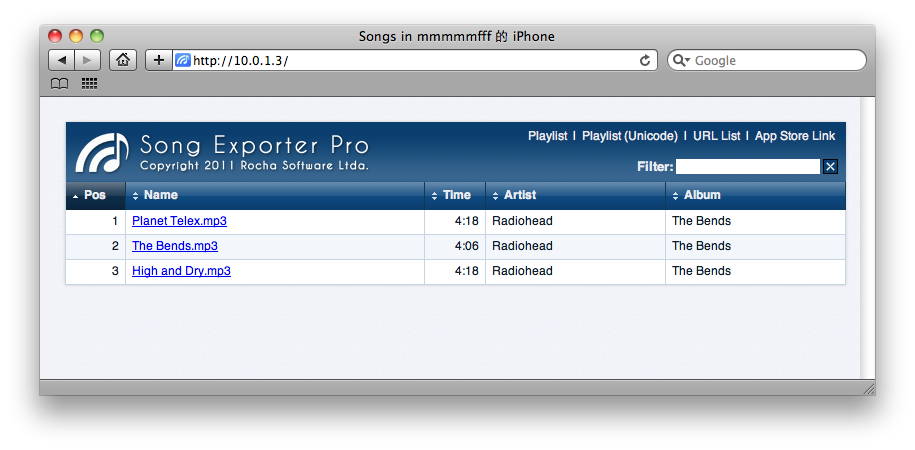Click position number 2 cell
915x450 pixels.
click(96, 246)
